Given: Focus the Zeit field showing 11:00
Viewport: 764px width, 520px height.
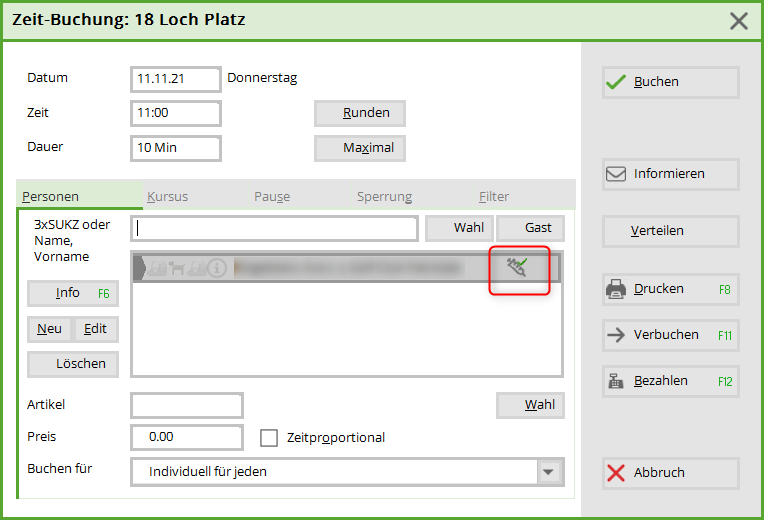Looking at the screenshot, I should (176, 113).
